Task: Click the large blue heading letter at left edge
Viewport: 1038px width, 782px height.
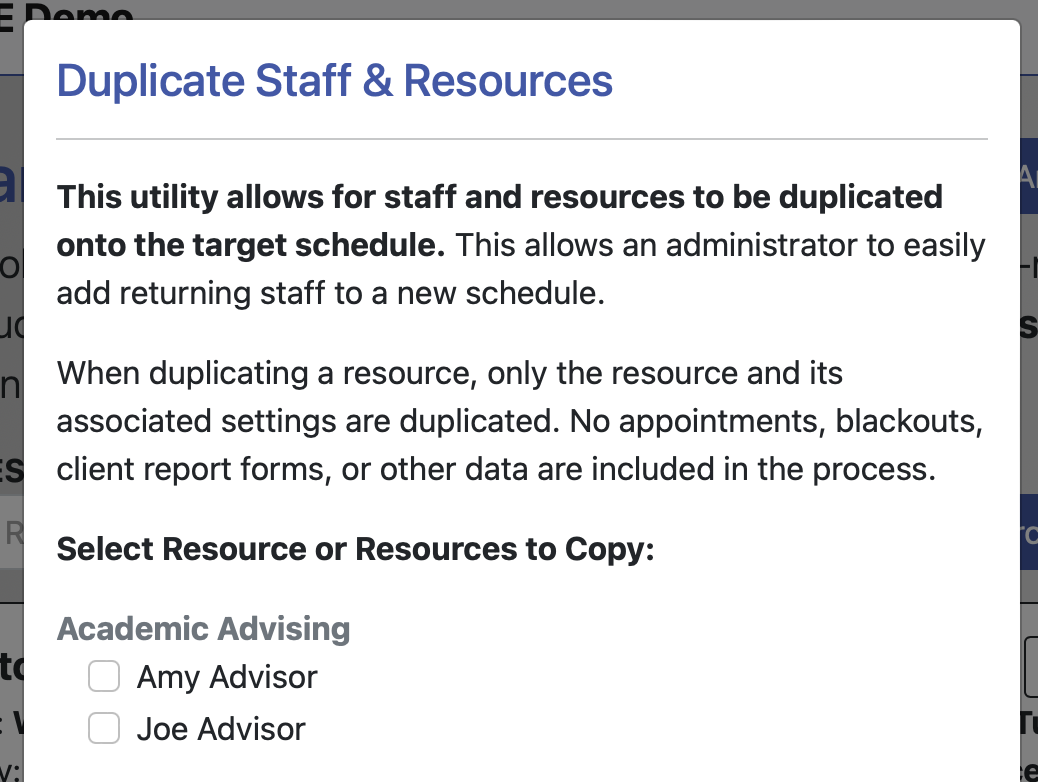Action: [x=11, y=183]
